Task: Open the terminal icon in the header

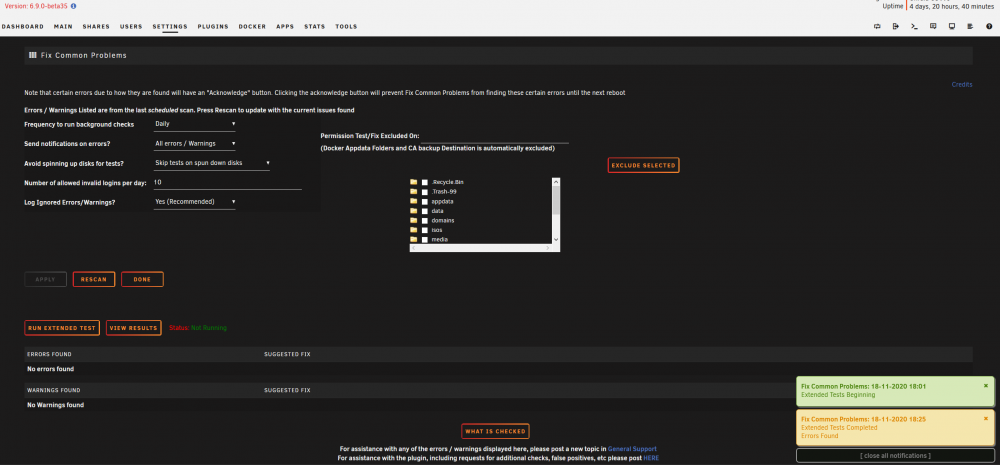Action: click(x=914, y=27)
